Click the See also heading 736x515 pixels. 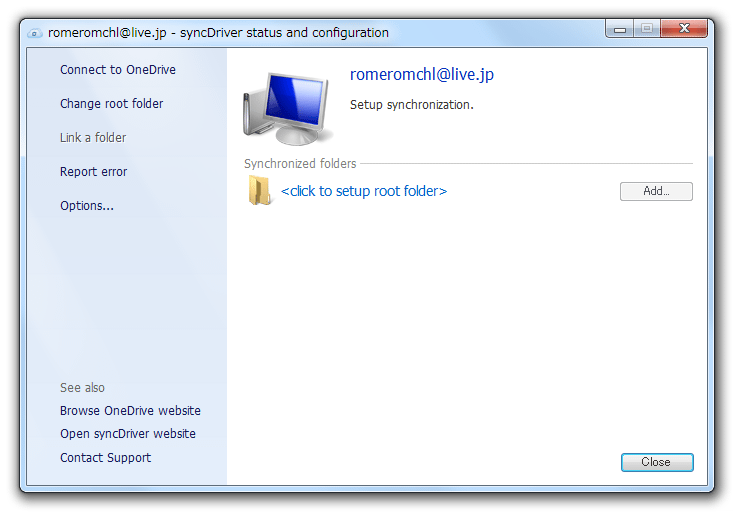pyautogui.click(x=82, y=388)
